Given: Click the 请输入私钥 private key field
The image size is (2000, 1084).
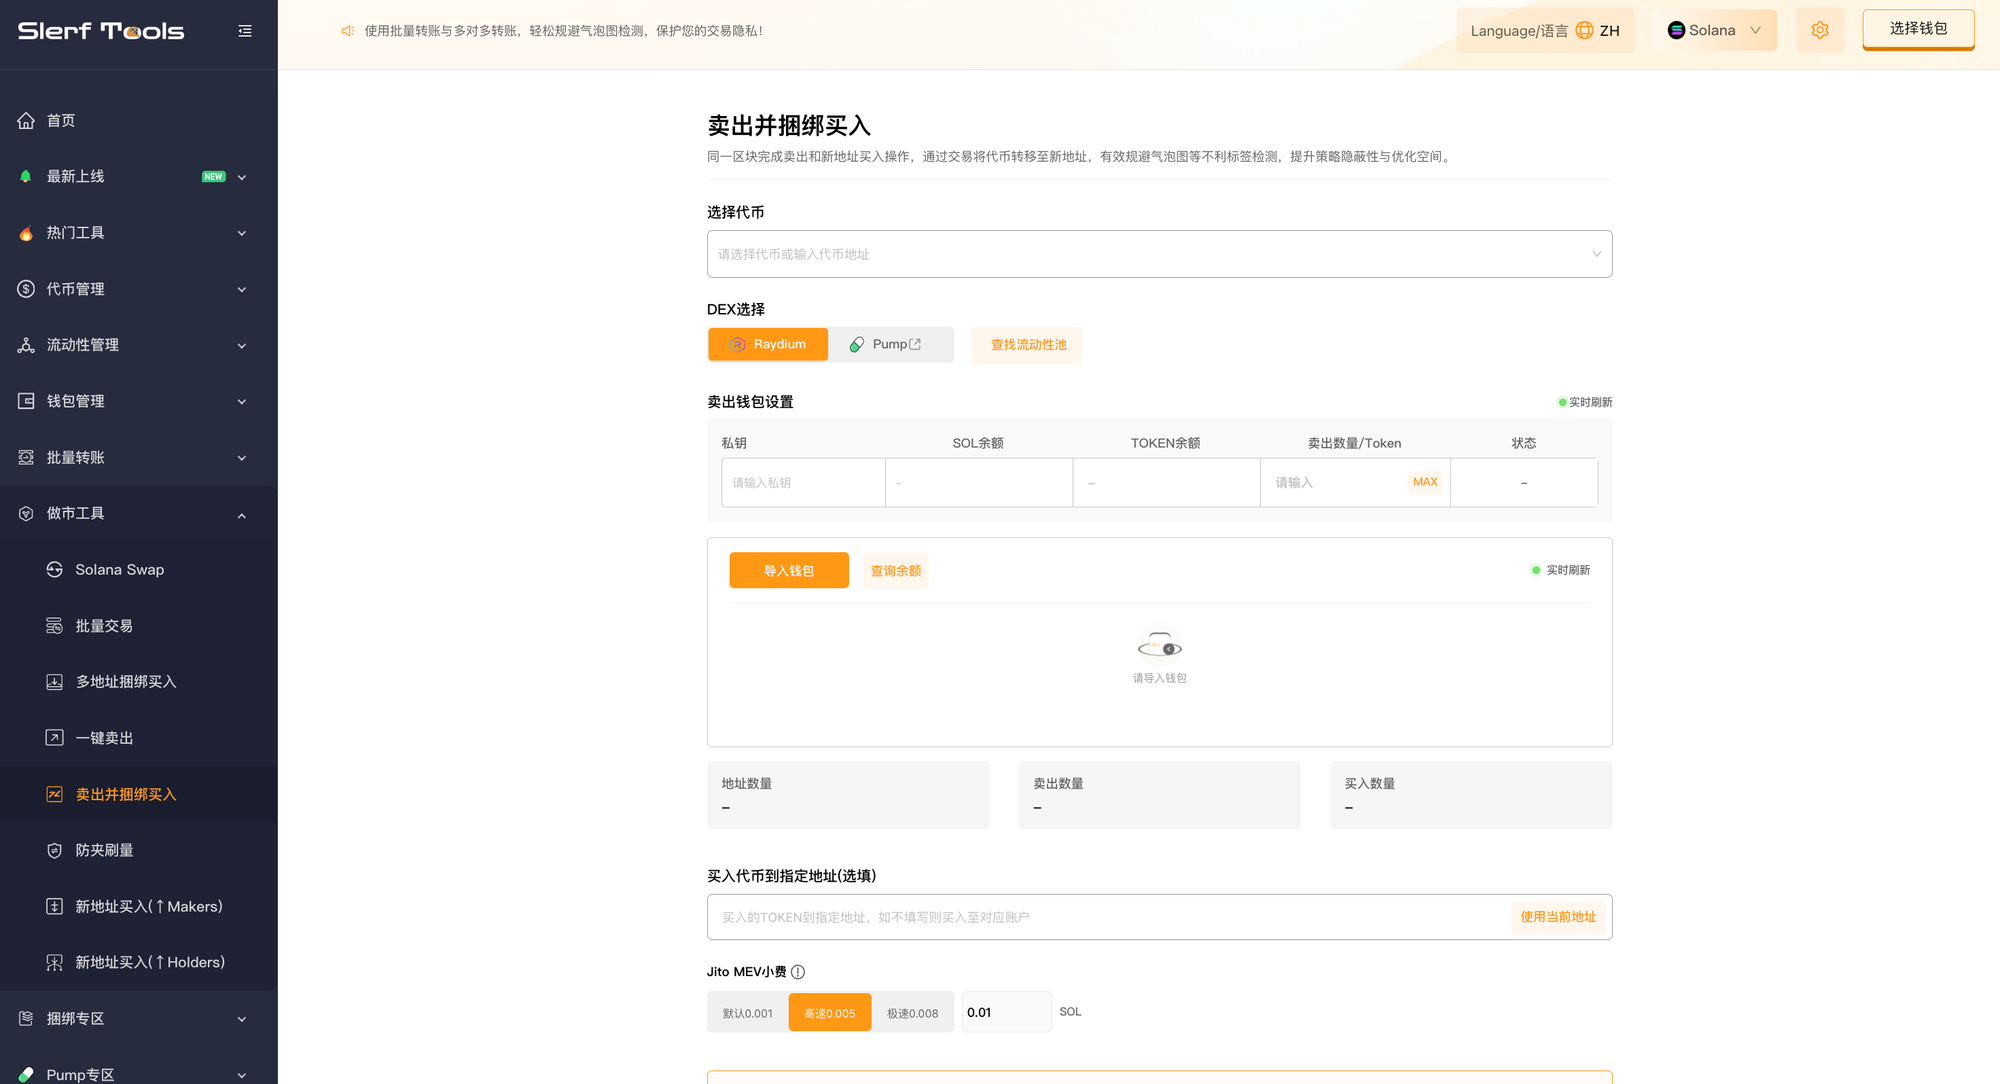Looking at the screenshot, I should coord(802,483).
